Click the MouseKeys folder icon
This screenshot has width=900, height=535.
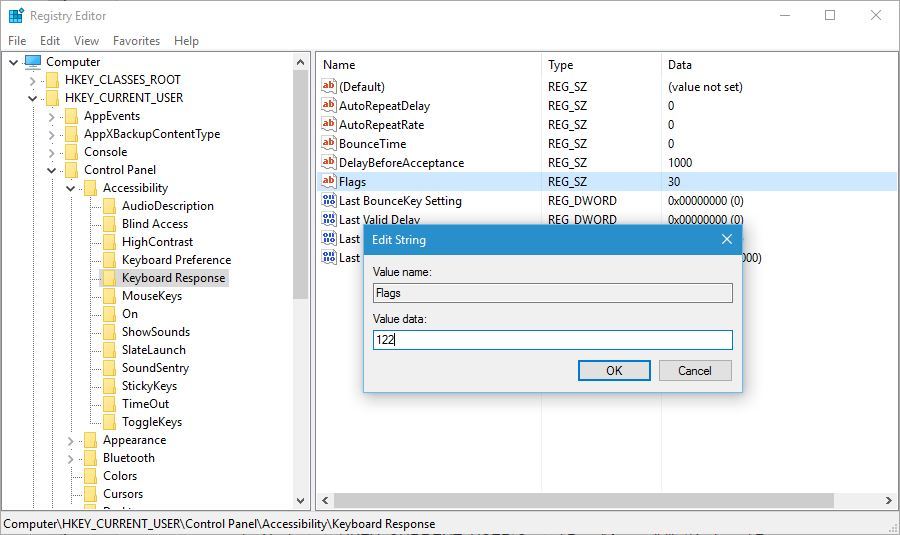click(x=109, y=296)
